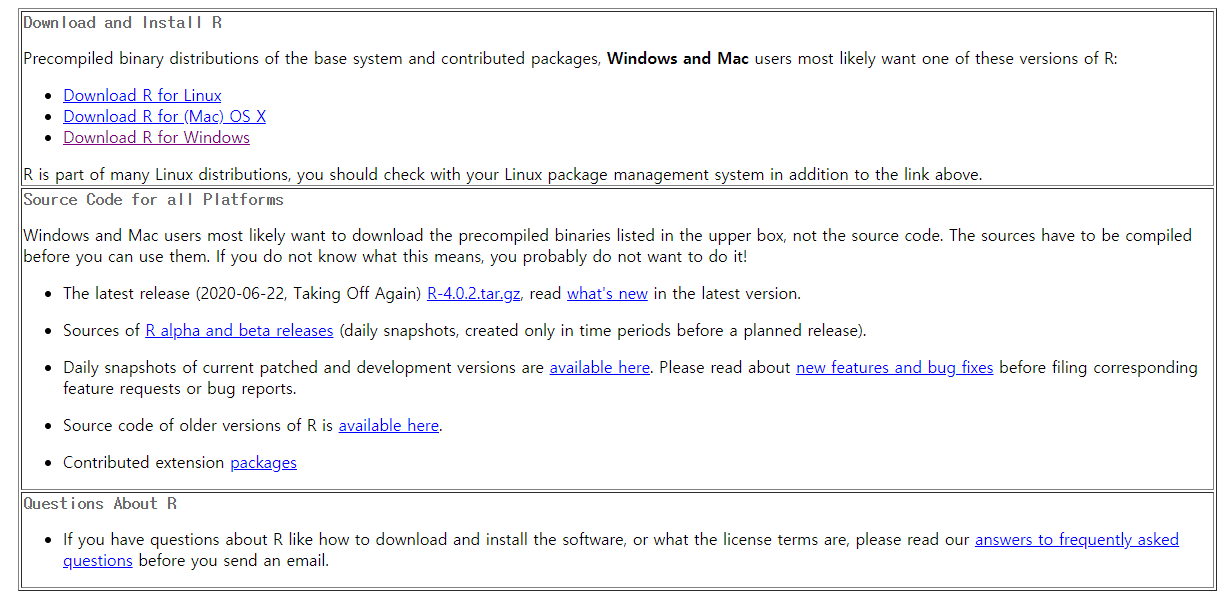Click the Source Code for all Platforms heading

click(153, 199)
